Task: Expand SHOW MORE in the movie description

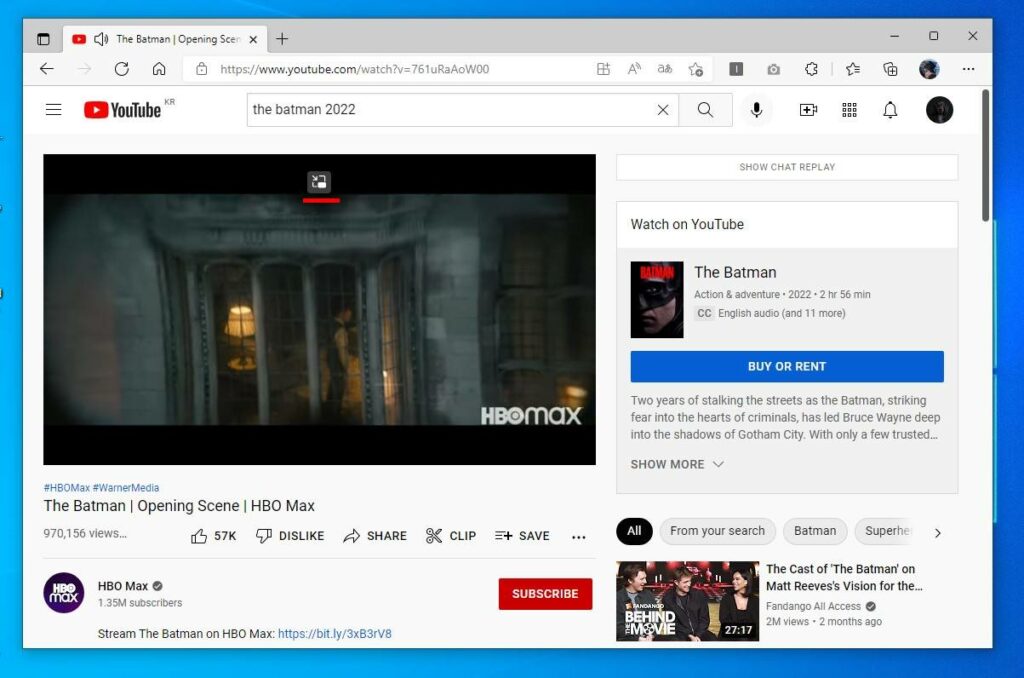Action: click(x=677, y=464)
